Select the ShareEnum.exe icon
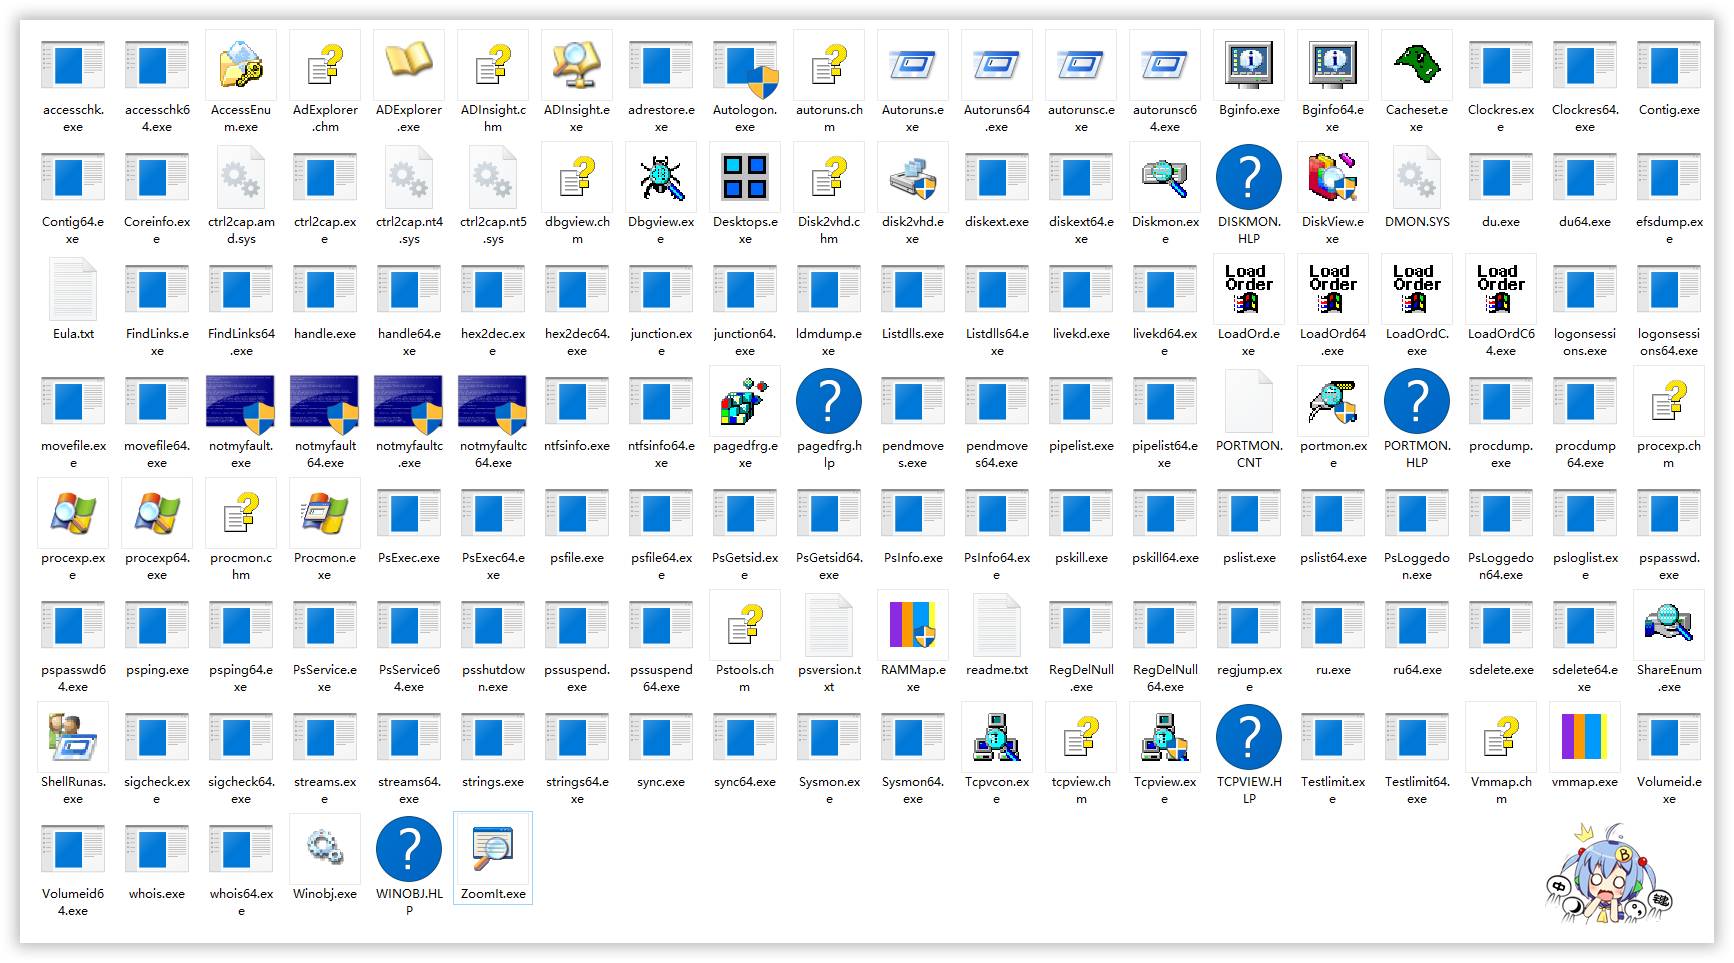The height and width of the screenshot is (963, 1734). [x=1669, y=625]
